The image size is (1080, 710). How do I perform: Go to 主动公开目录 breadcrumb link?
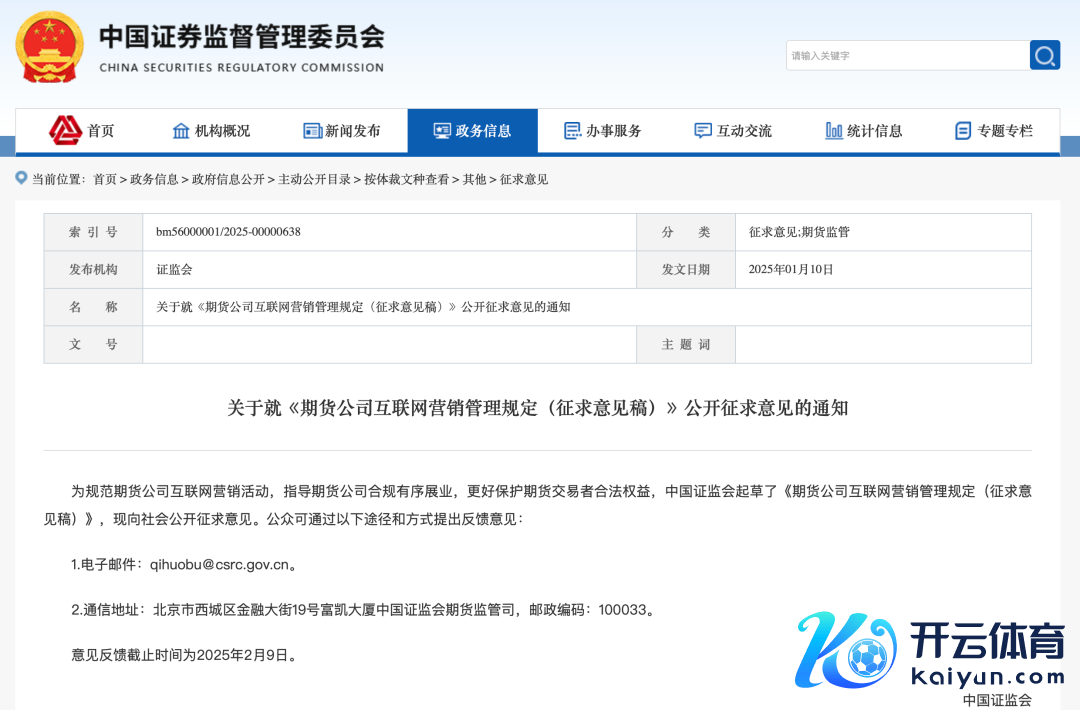pos(314,179)
